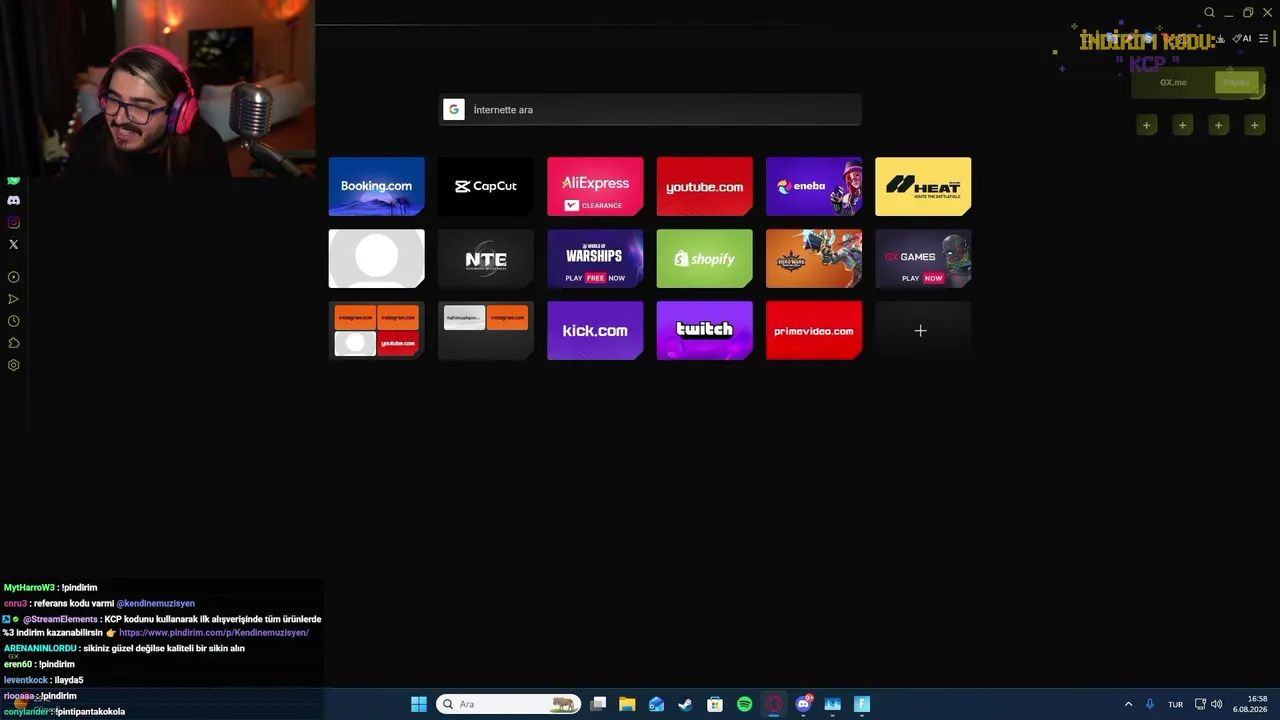Viewport: 1280px width, 720px height.
Task: Launch Steam from the taskbar
Action: click(x=685, y=704)
